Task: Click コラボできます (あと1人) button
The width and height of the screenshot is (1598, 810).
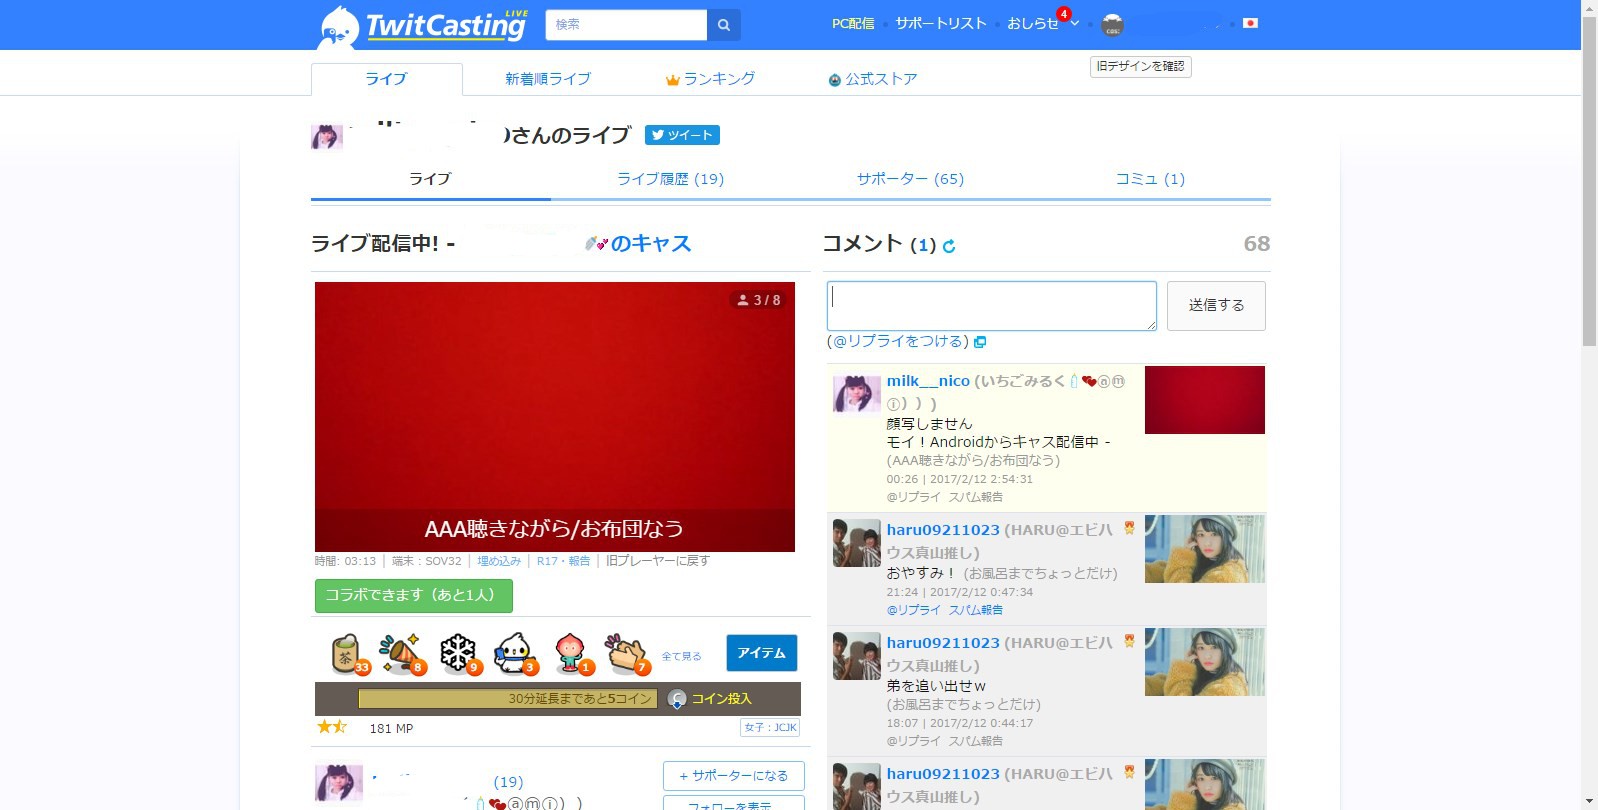Action: click(x=413, y=595)
